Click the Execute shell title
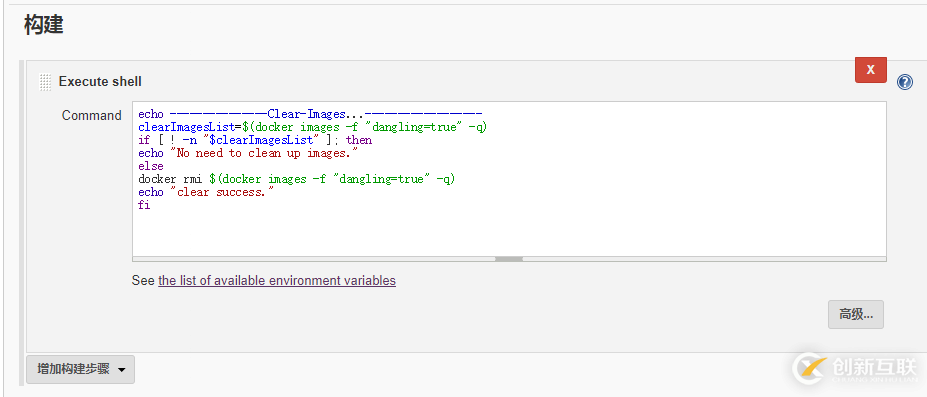Viewport: 927px width, 397px height. (x=100, y=82)
